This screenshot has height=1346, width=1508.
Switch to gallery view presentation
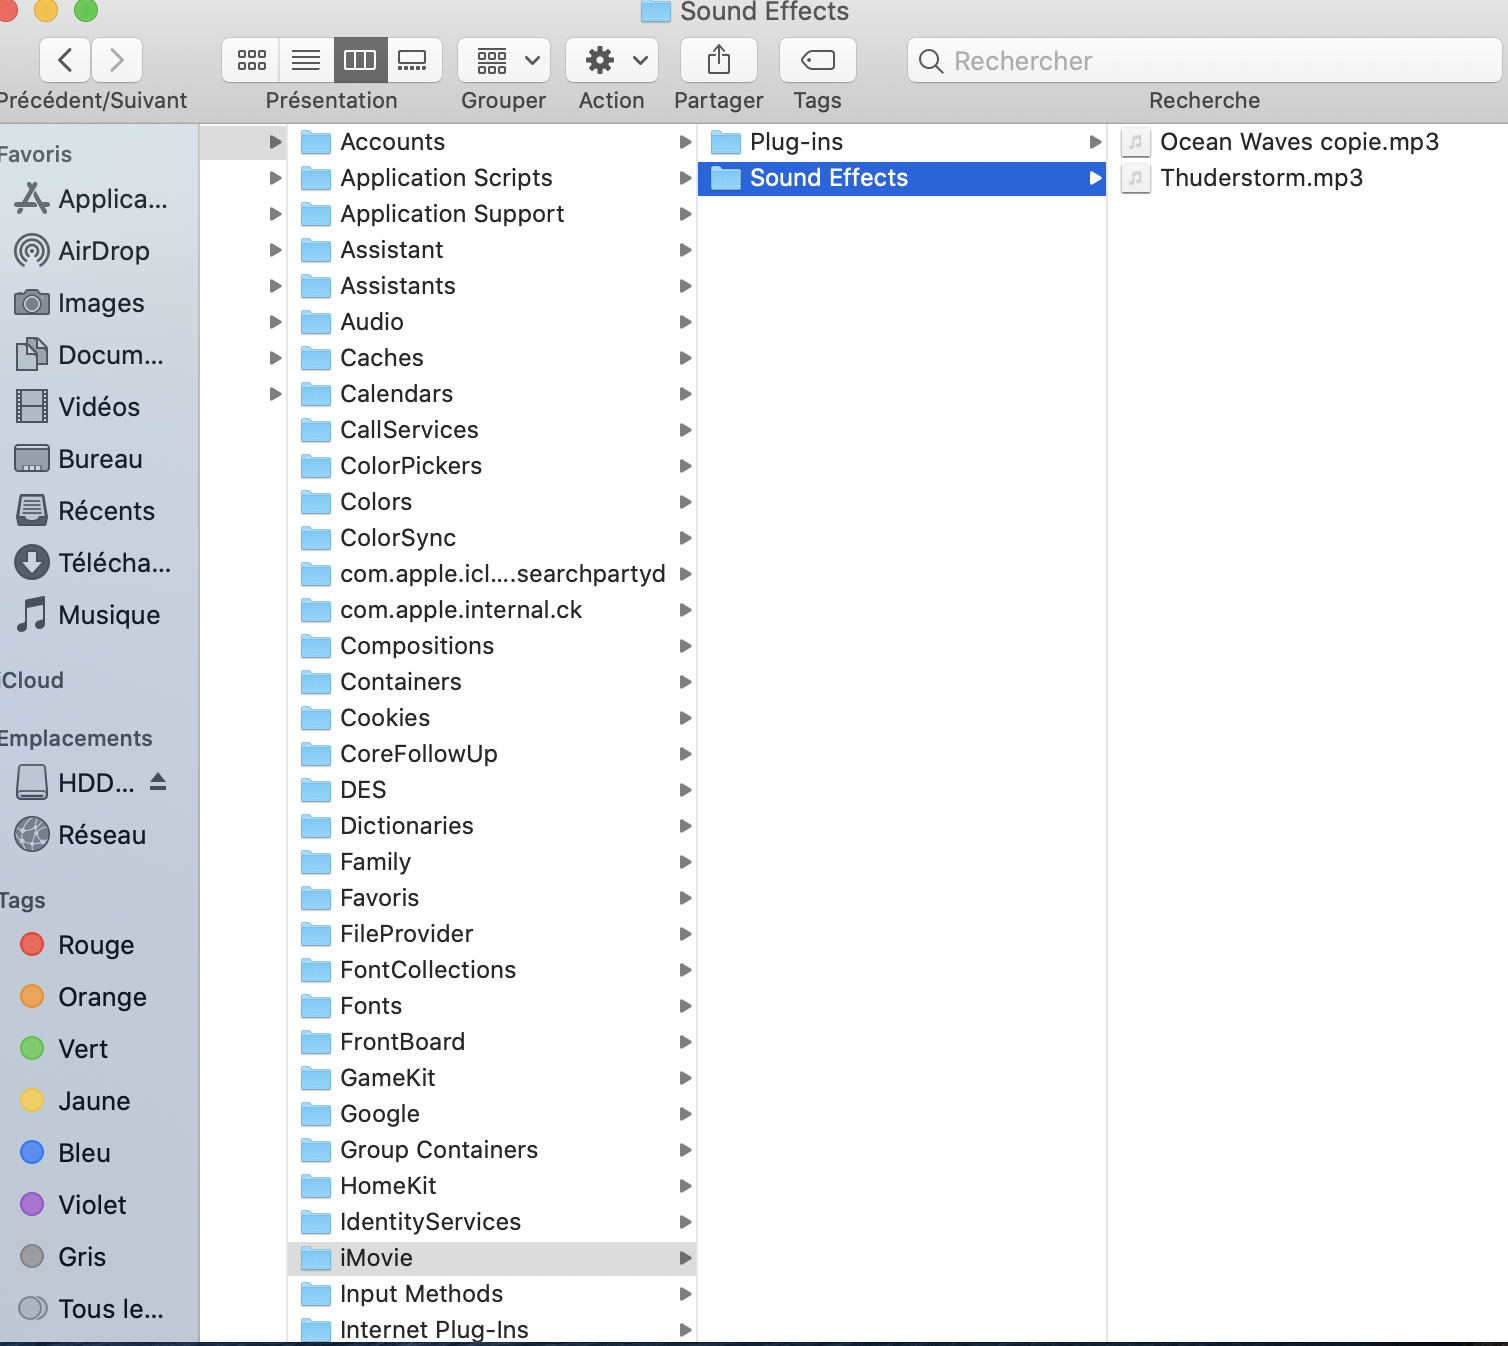point(413,61)
